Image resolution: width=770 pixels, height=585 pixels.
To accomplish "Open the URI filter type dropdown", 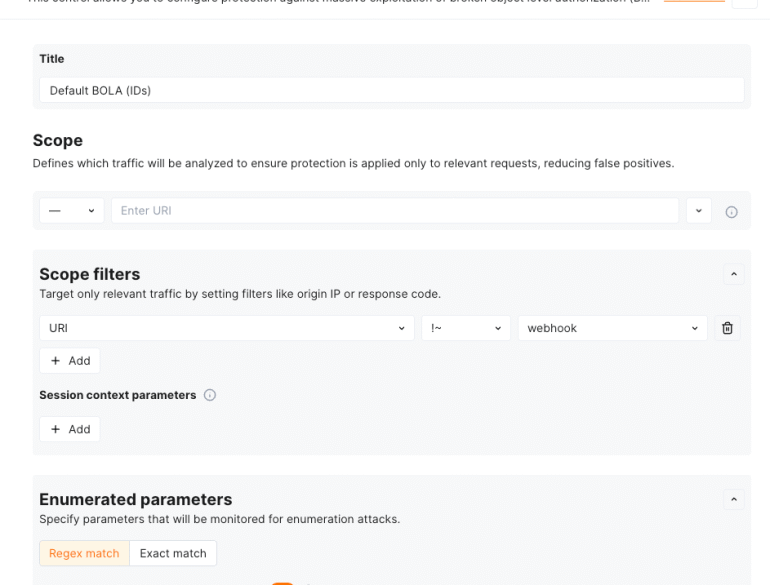I will pyautogui.click(x=226, y=328).
